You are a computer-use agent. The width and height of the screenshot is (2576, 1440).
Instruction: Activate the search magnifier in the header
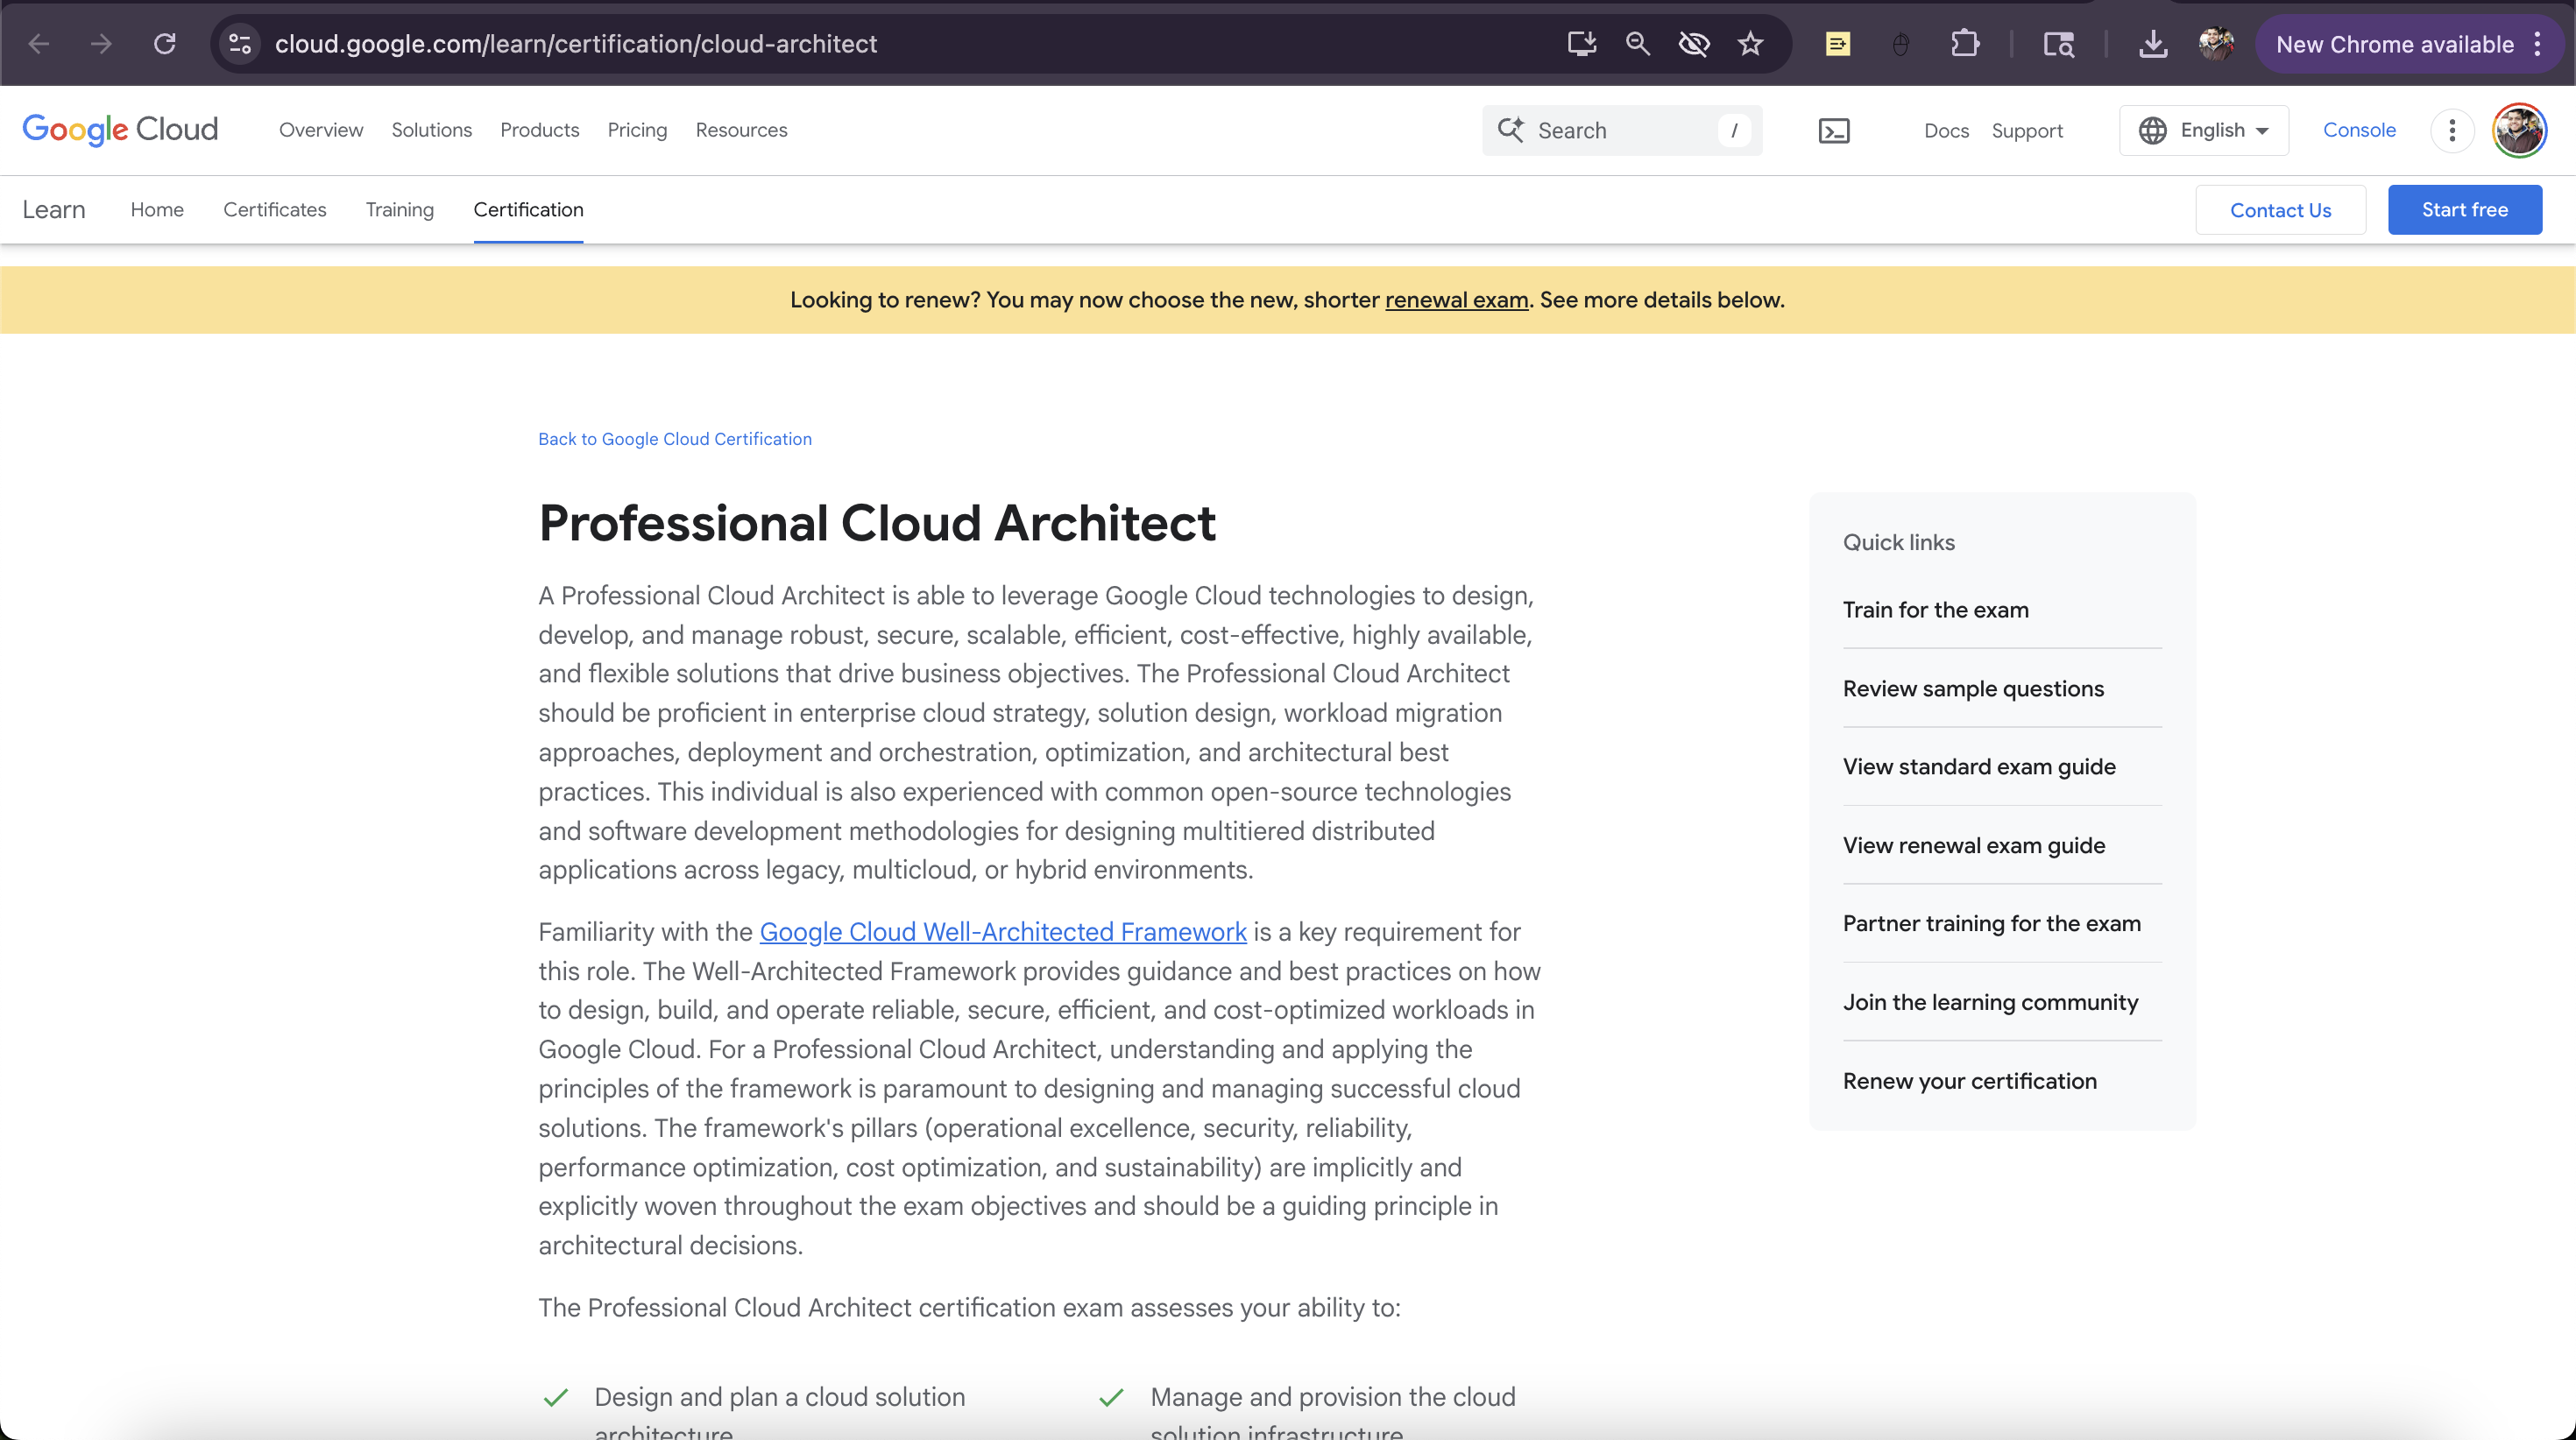(x=1511, y=130)
